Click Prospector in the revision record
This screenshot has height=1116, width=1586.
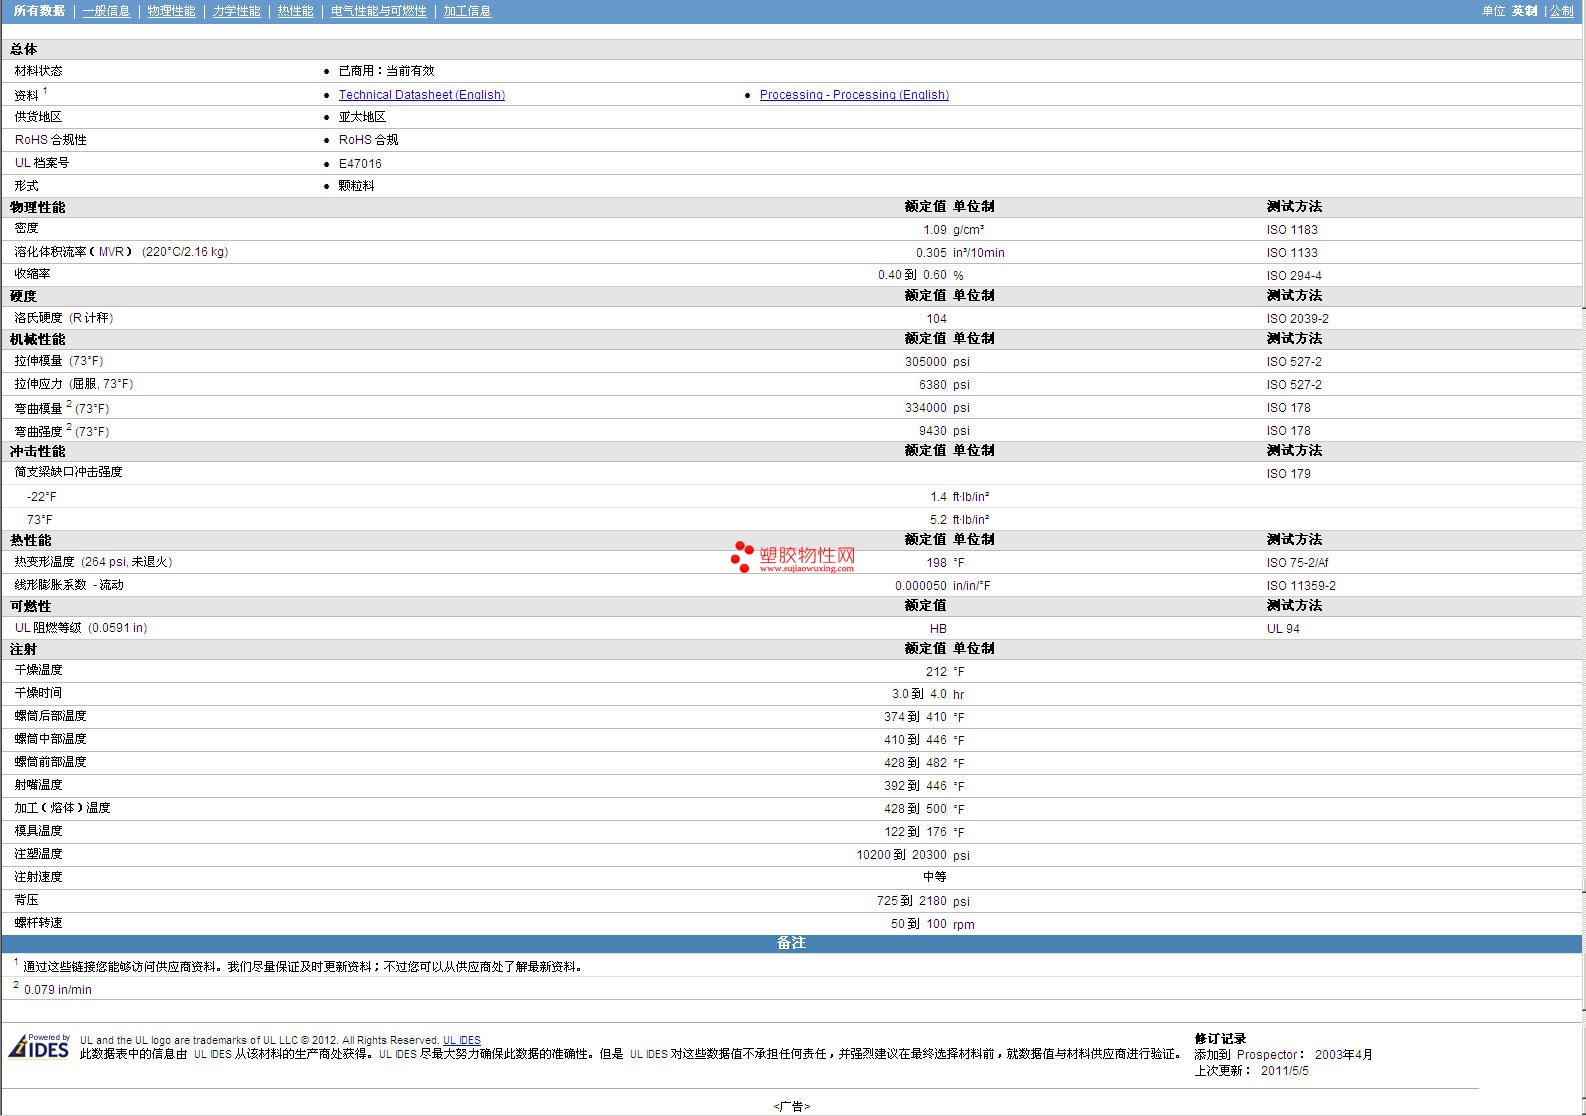tap(1266, 1055)
